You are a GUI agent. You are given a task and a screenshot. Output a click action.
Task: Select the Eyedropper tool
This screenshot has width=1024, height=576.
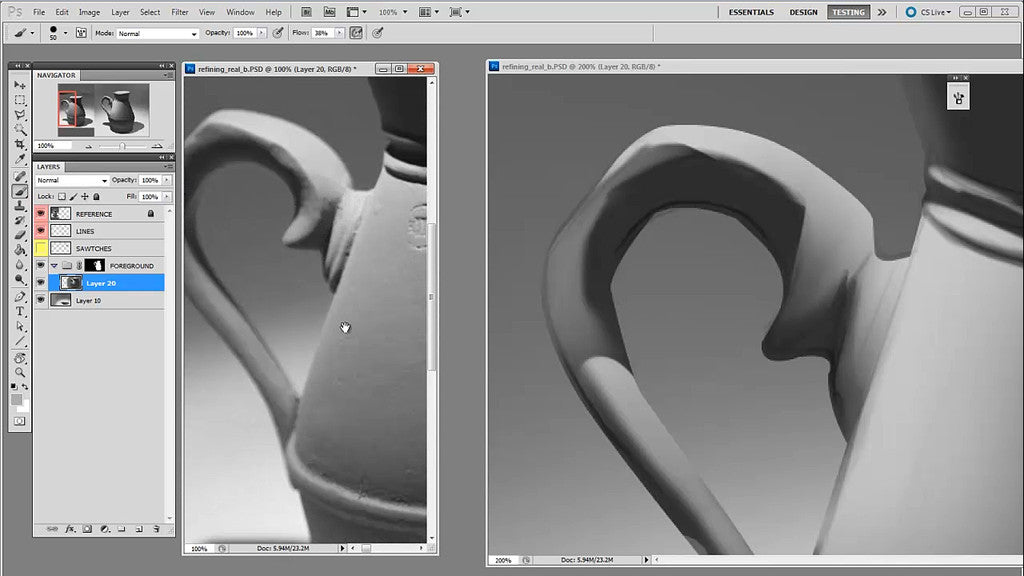20,159
